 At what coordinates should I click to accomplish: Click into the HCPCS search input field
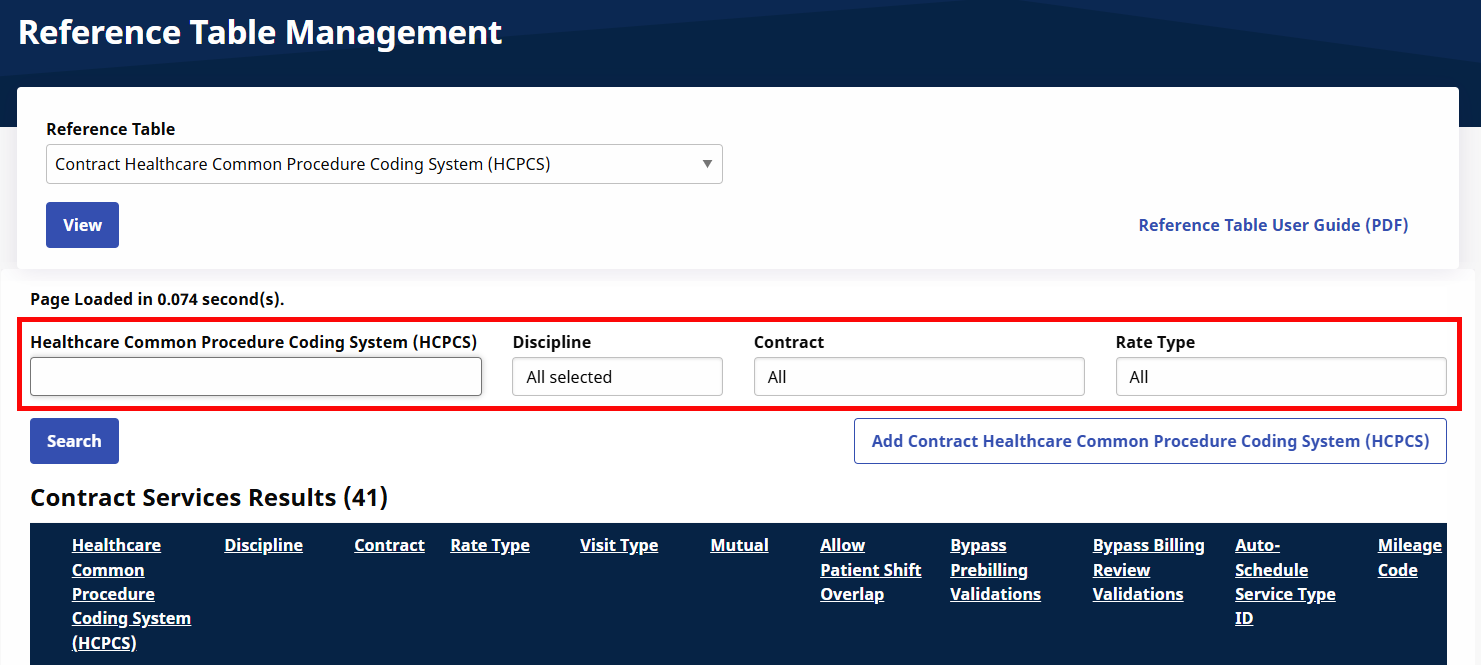pos(256,376)
